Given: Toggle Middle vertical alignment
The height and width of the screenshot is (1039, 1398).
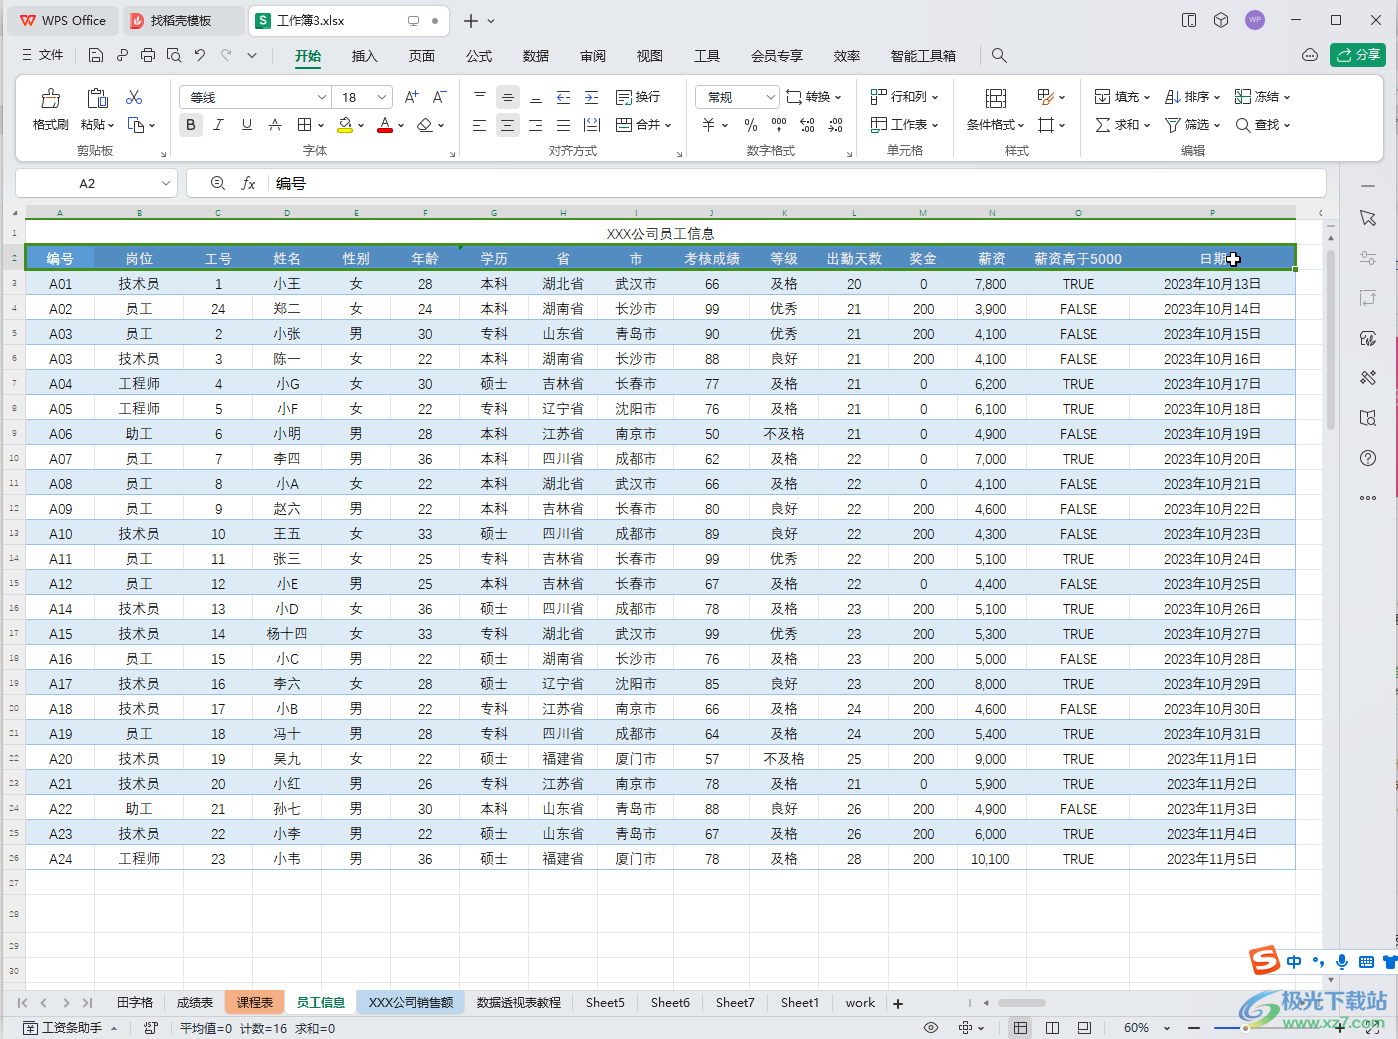Looking at the screenshot, I should click(507, 97).
